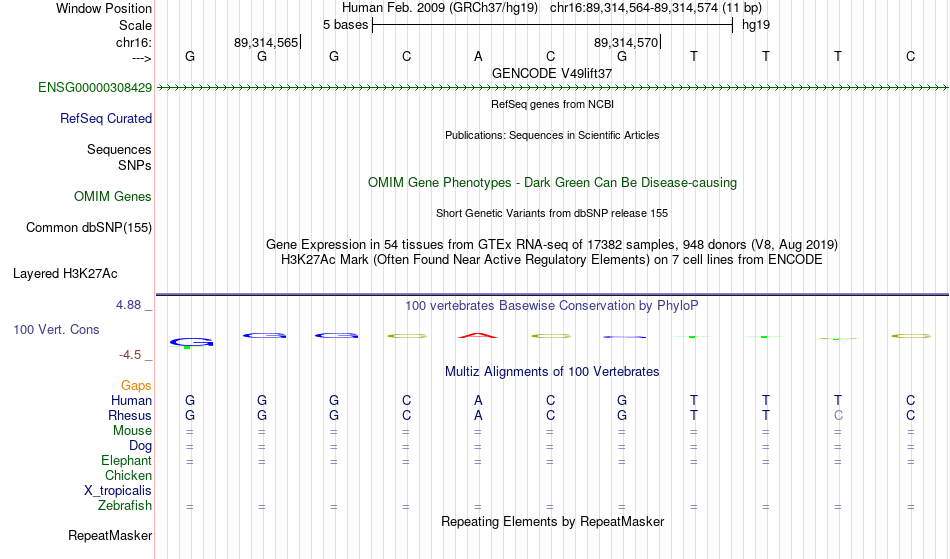Click the GTEx Gene Expression track title

coord(552,245)
